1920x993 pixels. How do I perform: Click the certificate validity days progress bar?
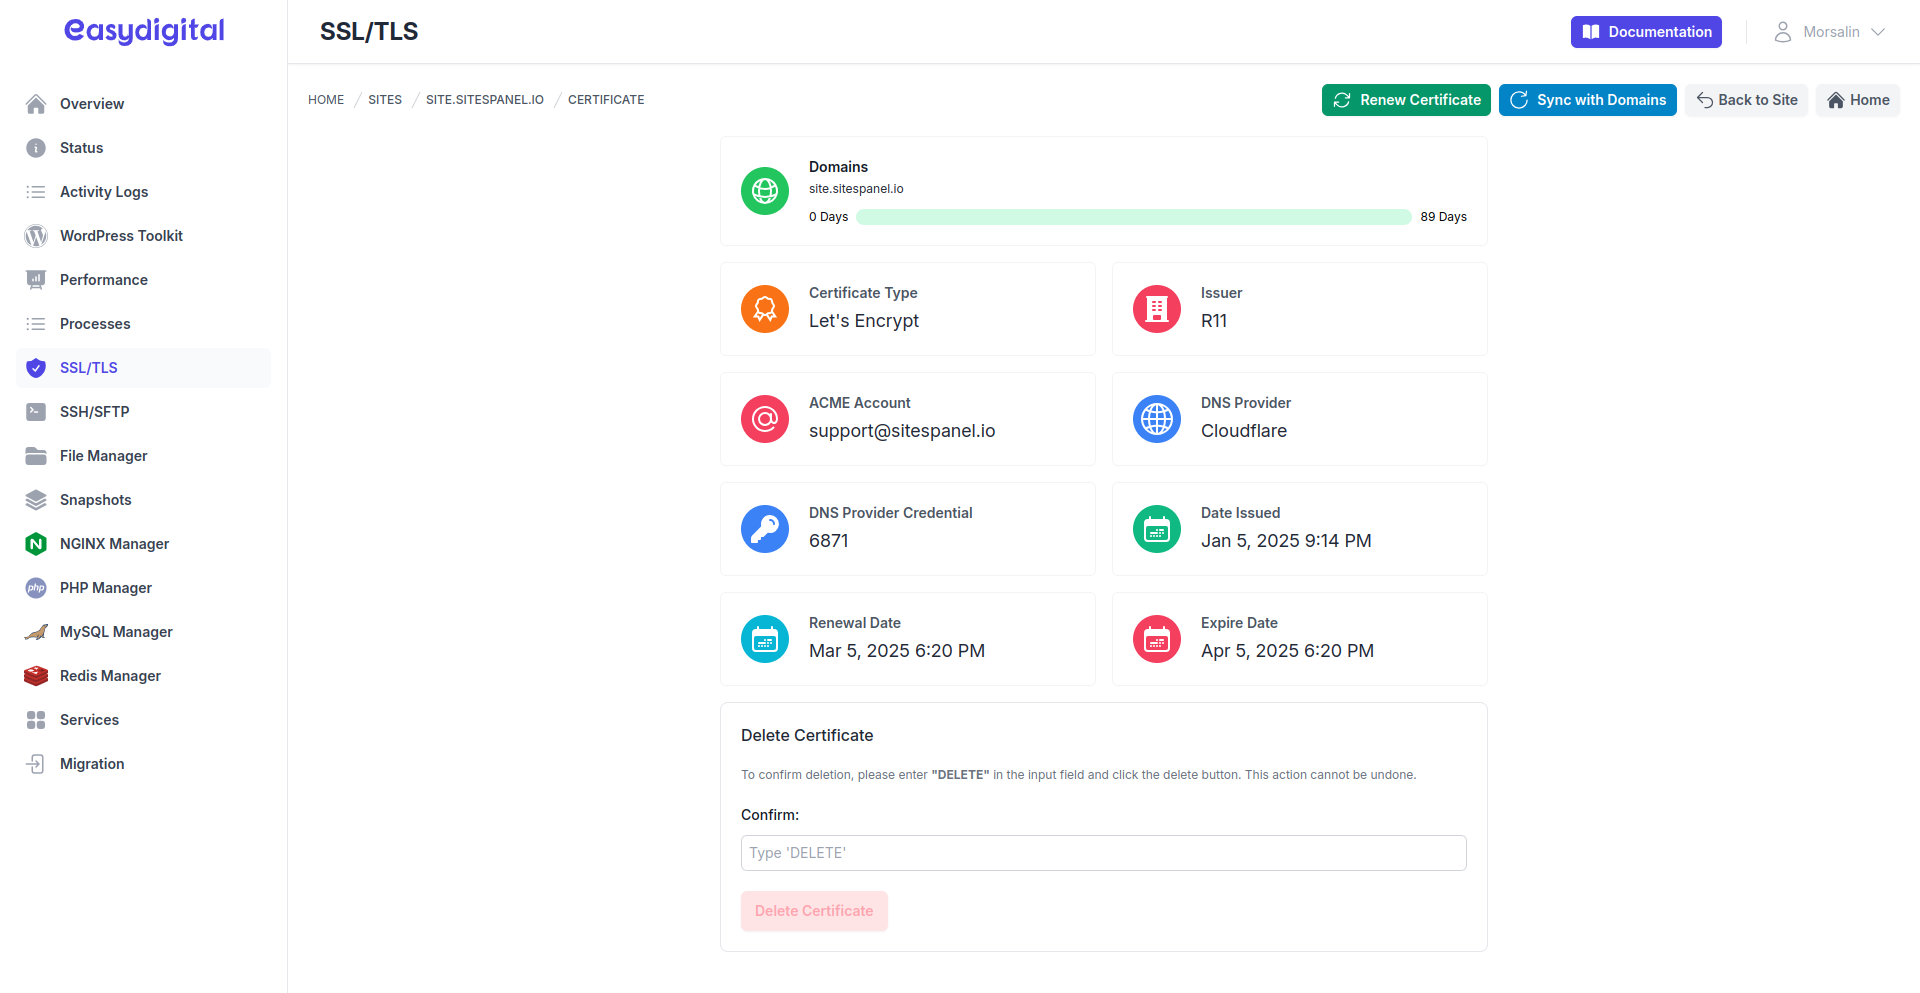pos(1133,217)
